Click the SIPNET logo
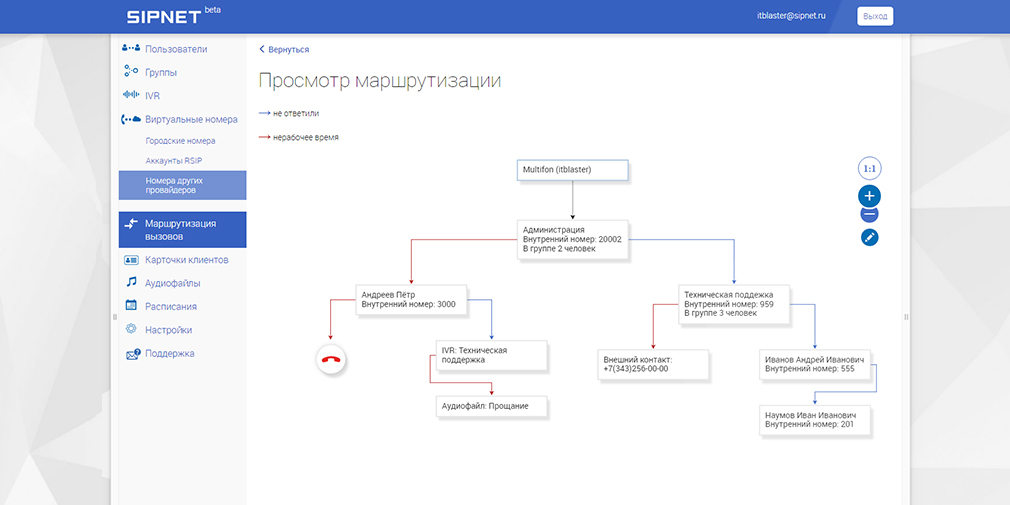The image size is (1010, 505). (164, 16)
